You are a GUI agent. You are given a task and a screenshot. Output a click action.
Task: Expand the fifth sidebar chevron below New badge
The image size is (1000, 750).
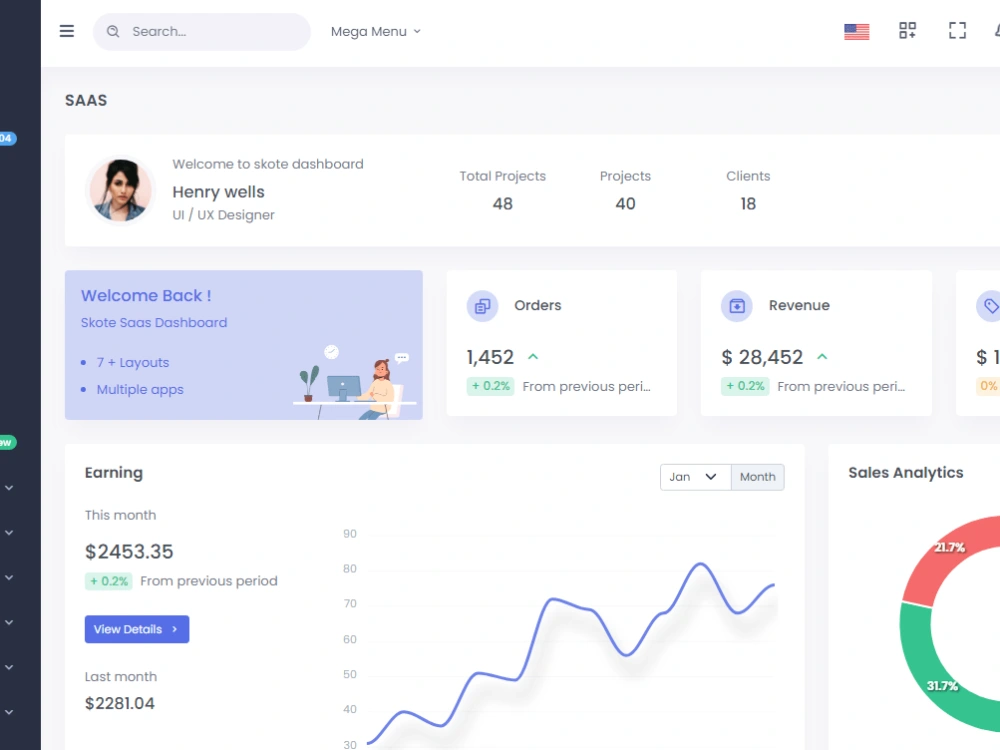9,667
